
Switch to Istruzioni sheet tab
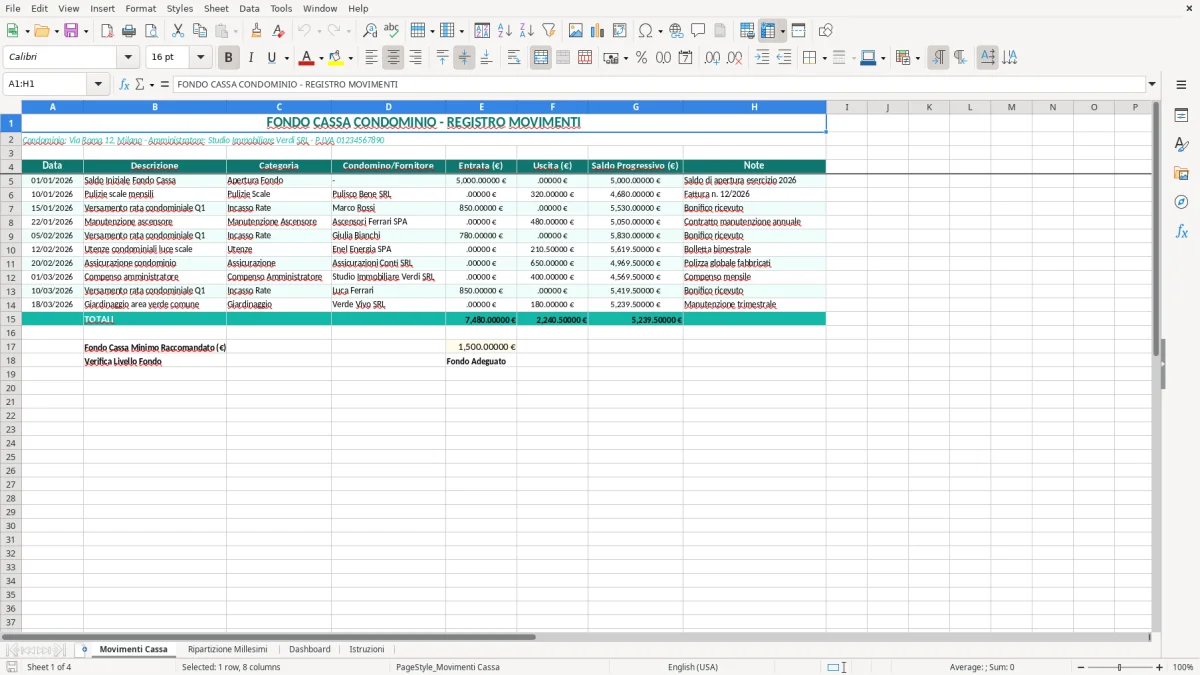(367, 649)
